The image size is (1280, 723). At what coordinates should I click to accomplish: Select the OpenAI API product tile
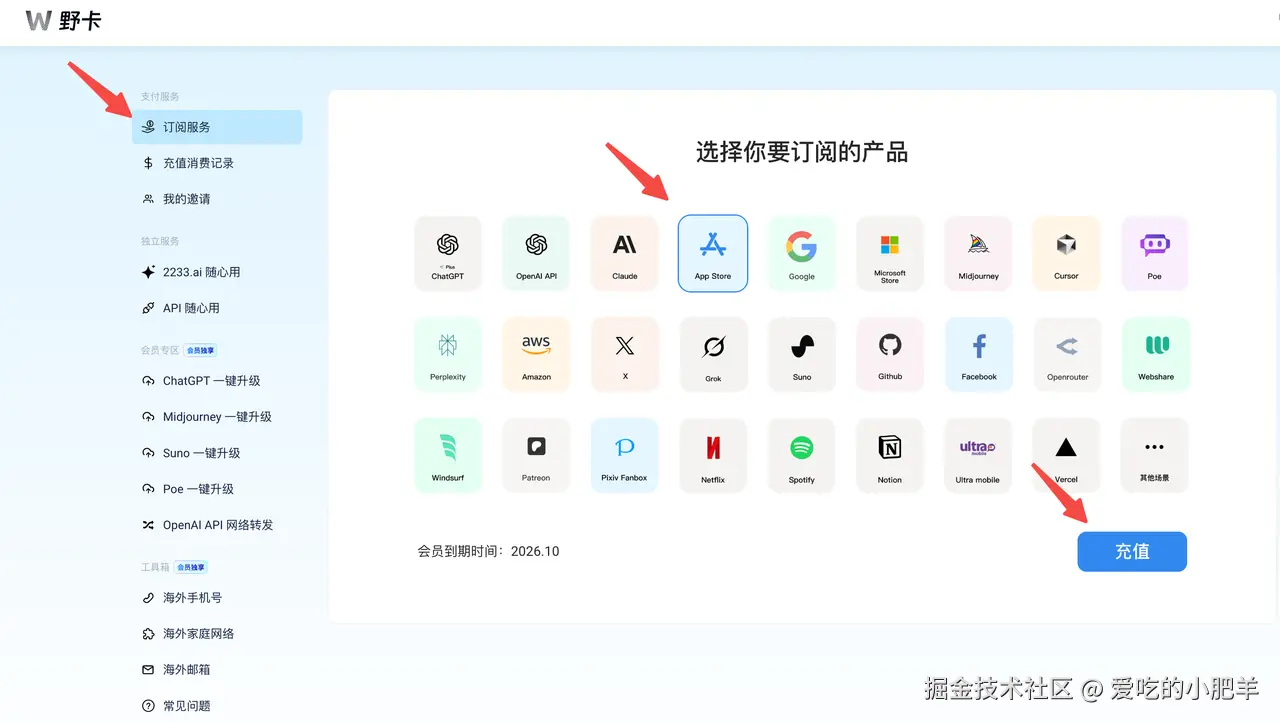[536, 253]
